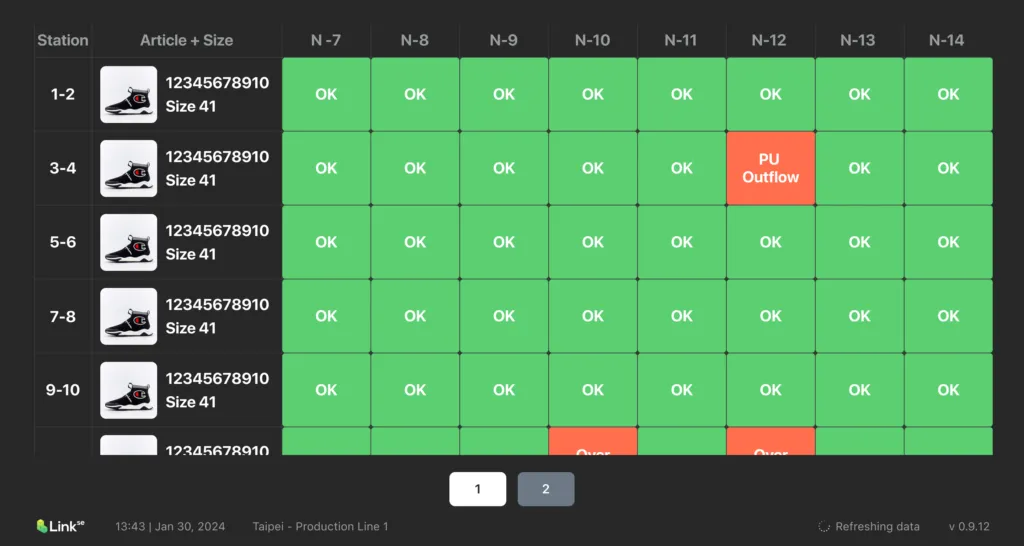Select the OK cell for station 5-6, N-9

pyautogui.click(x=504, y=242)
